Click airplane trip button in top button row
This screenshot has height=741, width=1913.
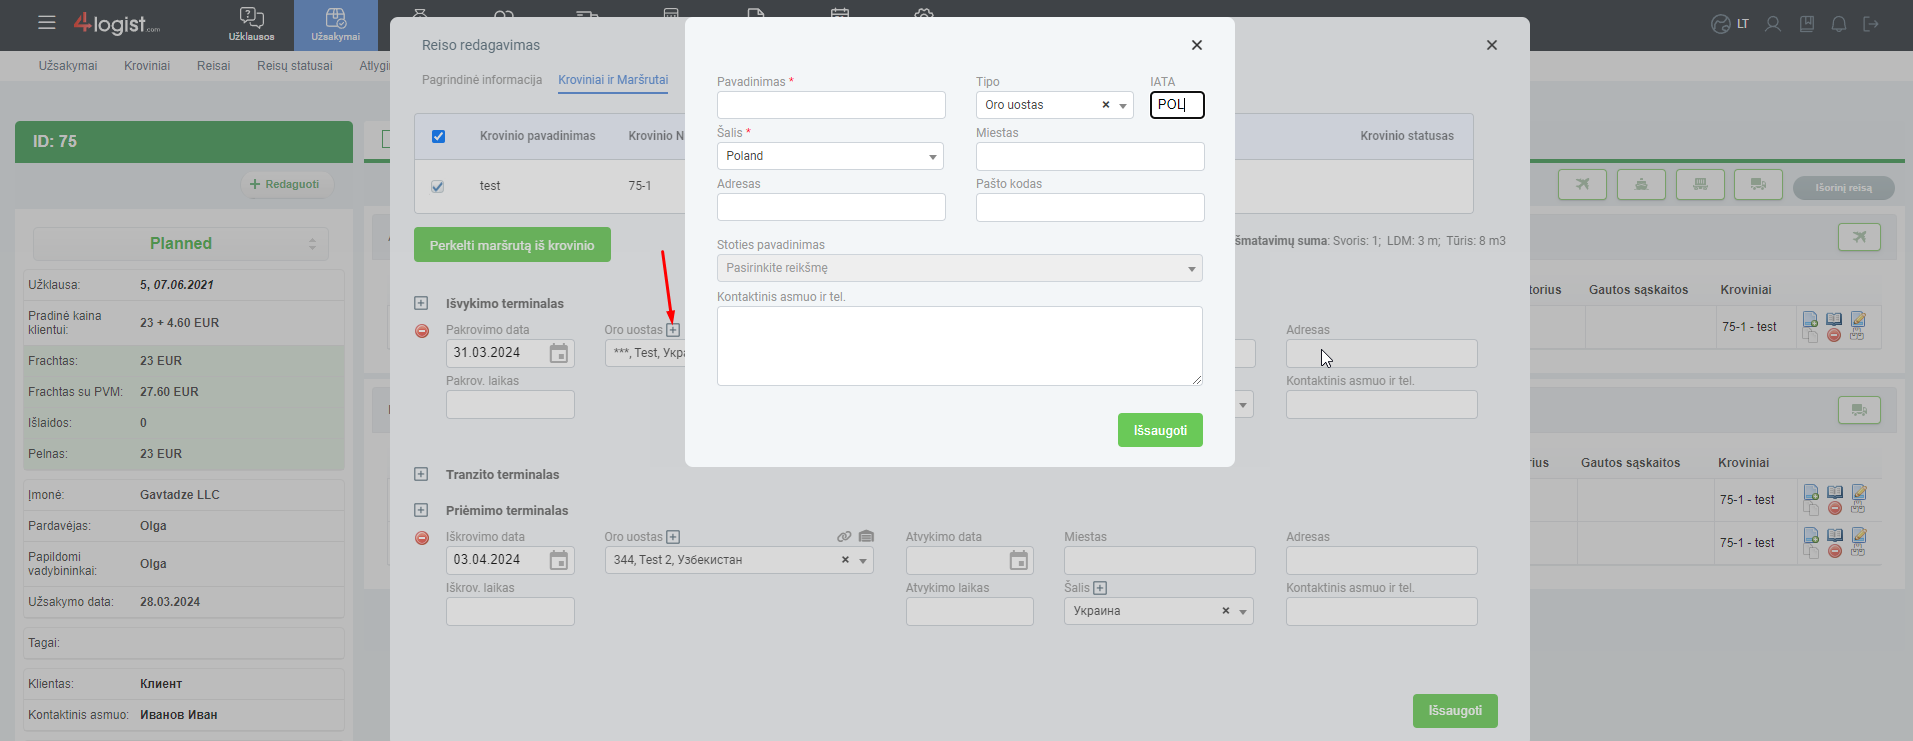coord(1582,184)
